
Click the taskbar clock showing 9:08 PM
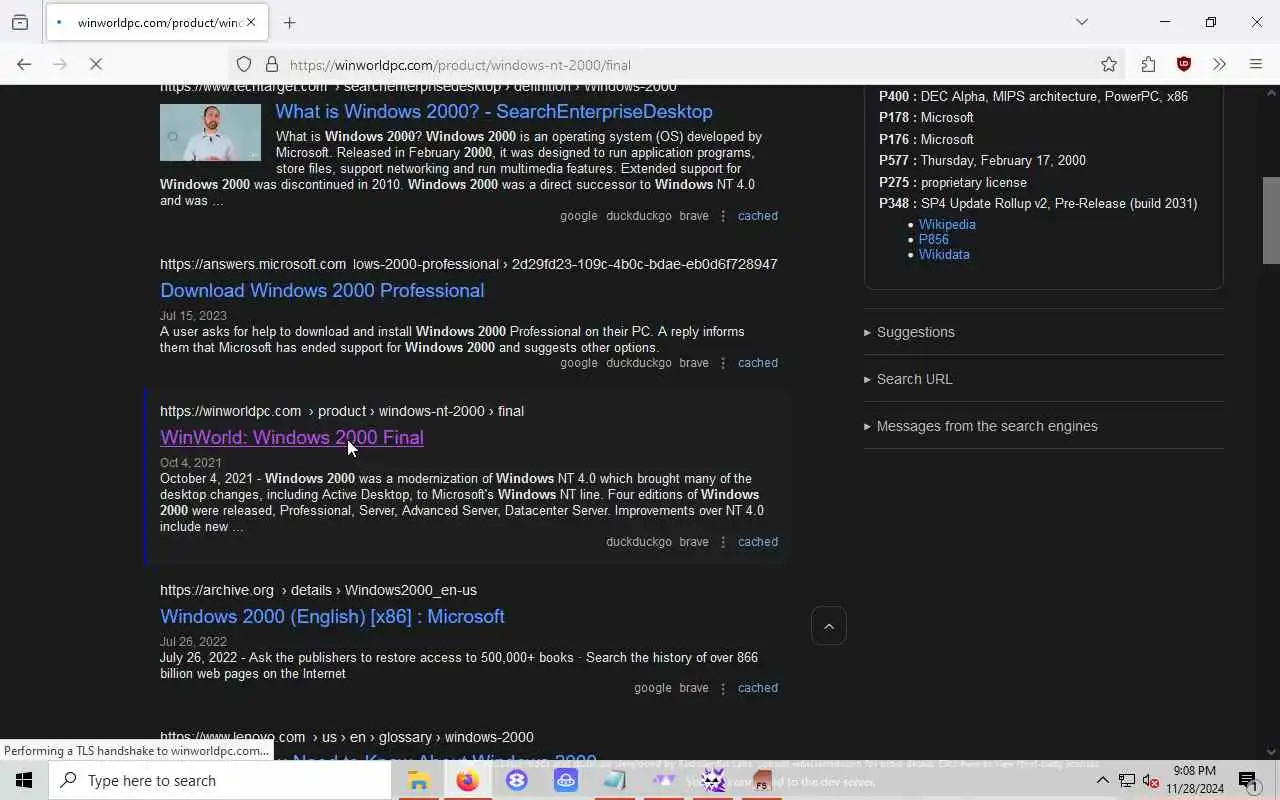1195,780
